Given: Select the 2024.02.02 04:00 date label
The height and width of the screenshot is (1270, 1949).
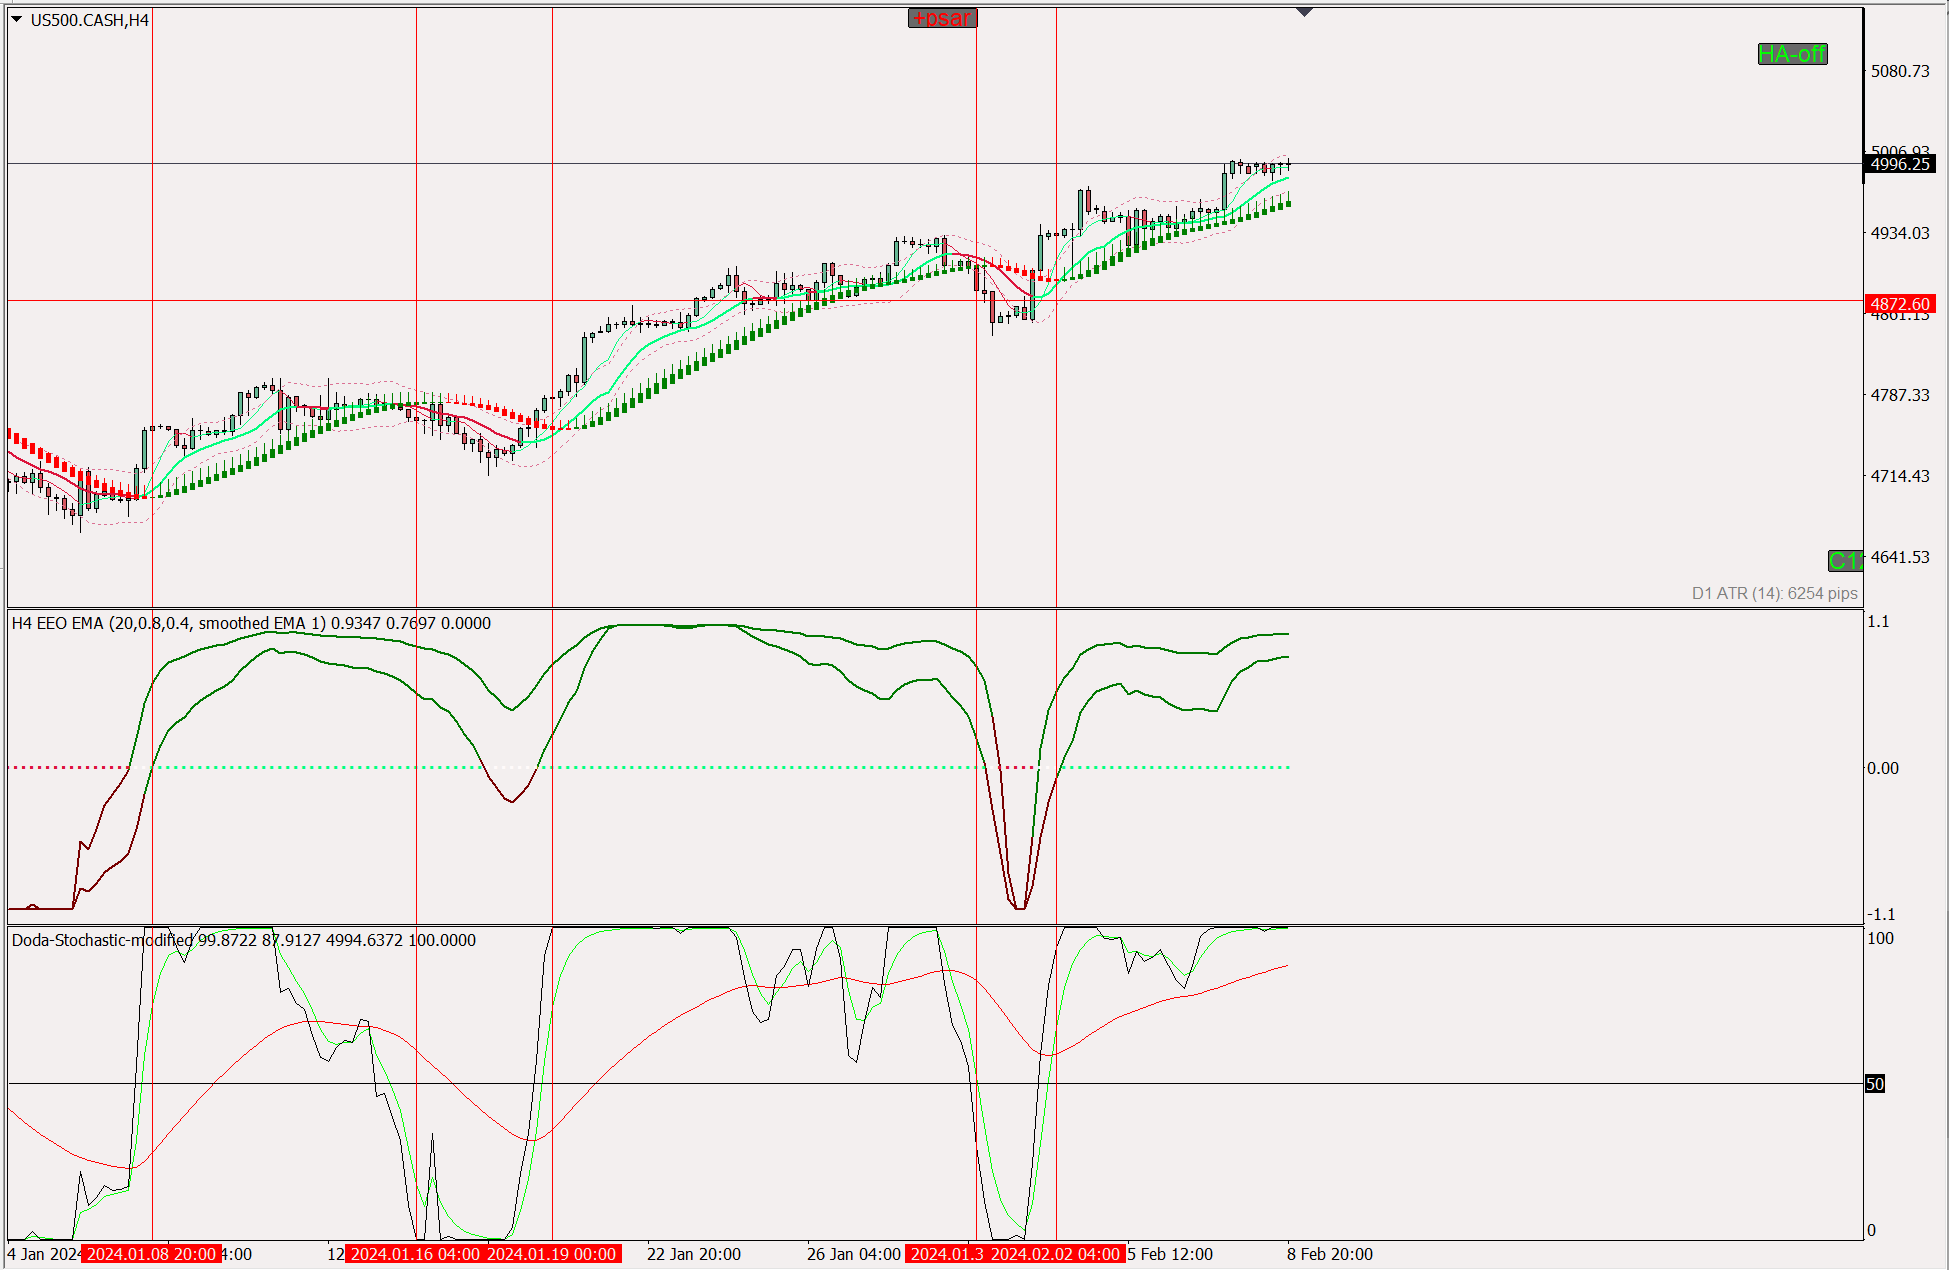Looking at the screenshot, I should pyautogui.click(x=1056, y=1254).
